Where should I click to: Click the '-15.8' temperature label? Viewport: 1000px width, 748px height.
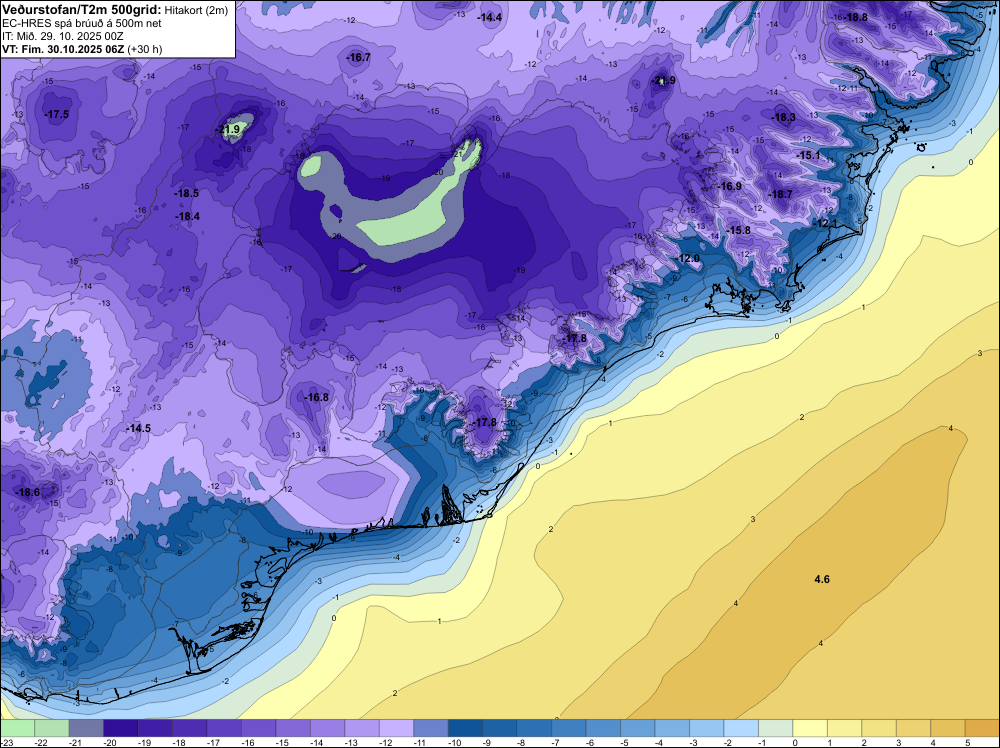(738, 230)
